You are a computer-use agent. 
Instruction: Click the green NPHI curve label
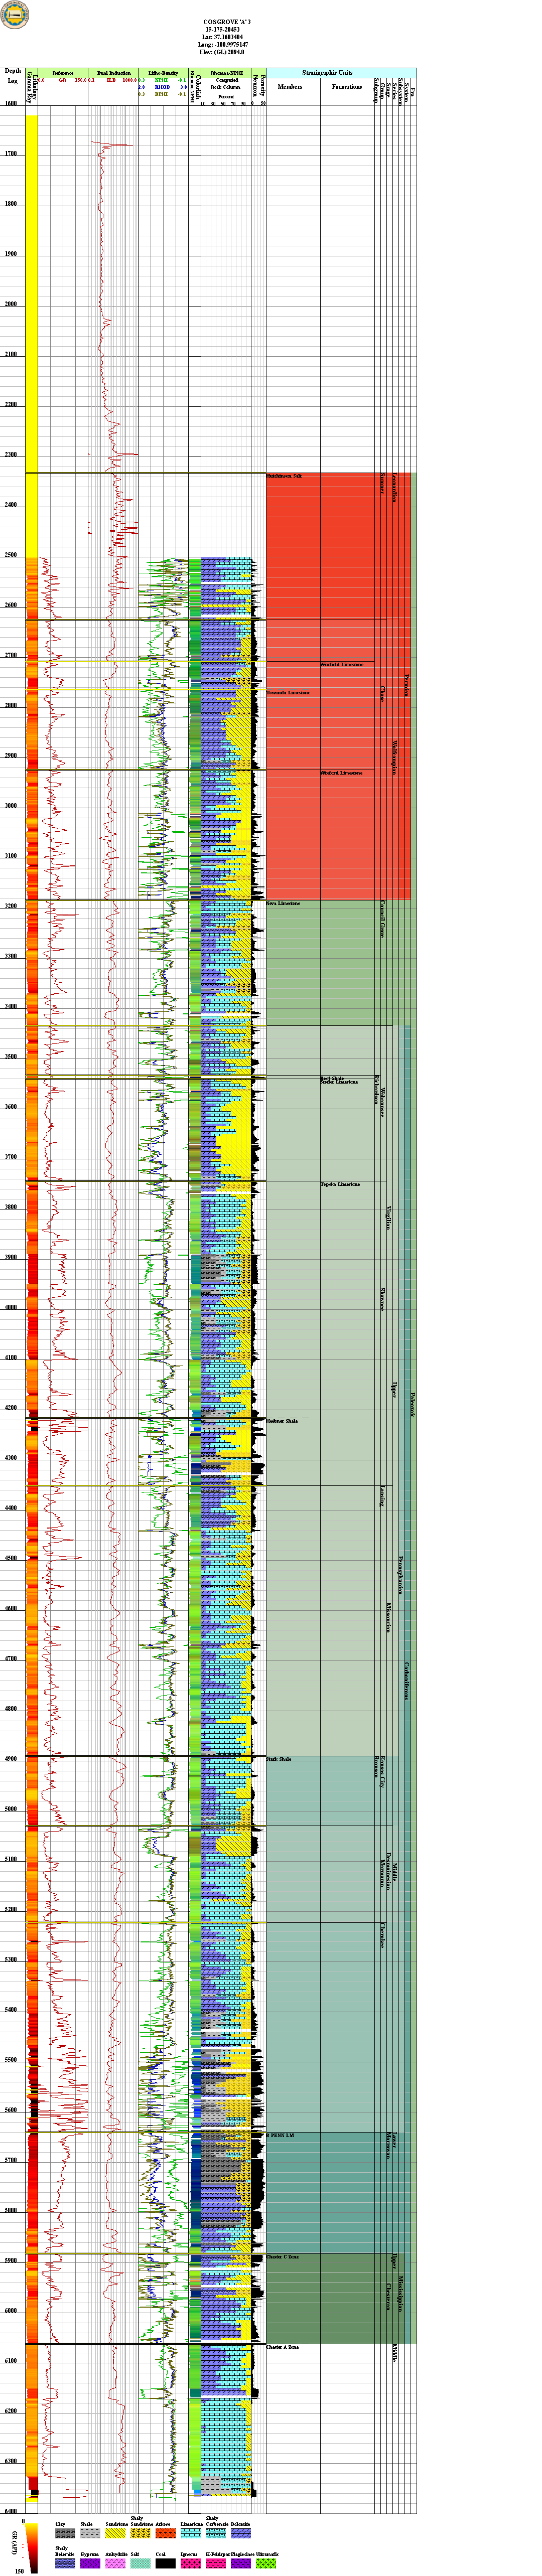(x=161, y=80)
